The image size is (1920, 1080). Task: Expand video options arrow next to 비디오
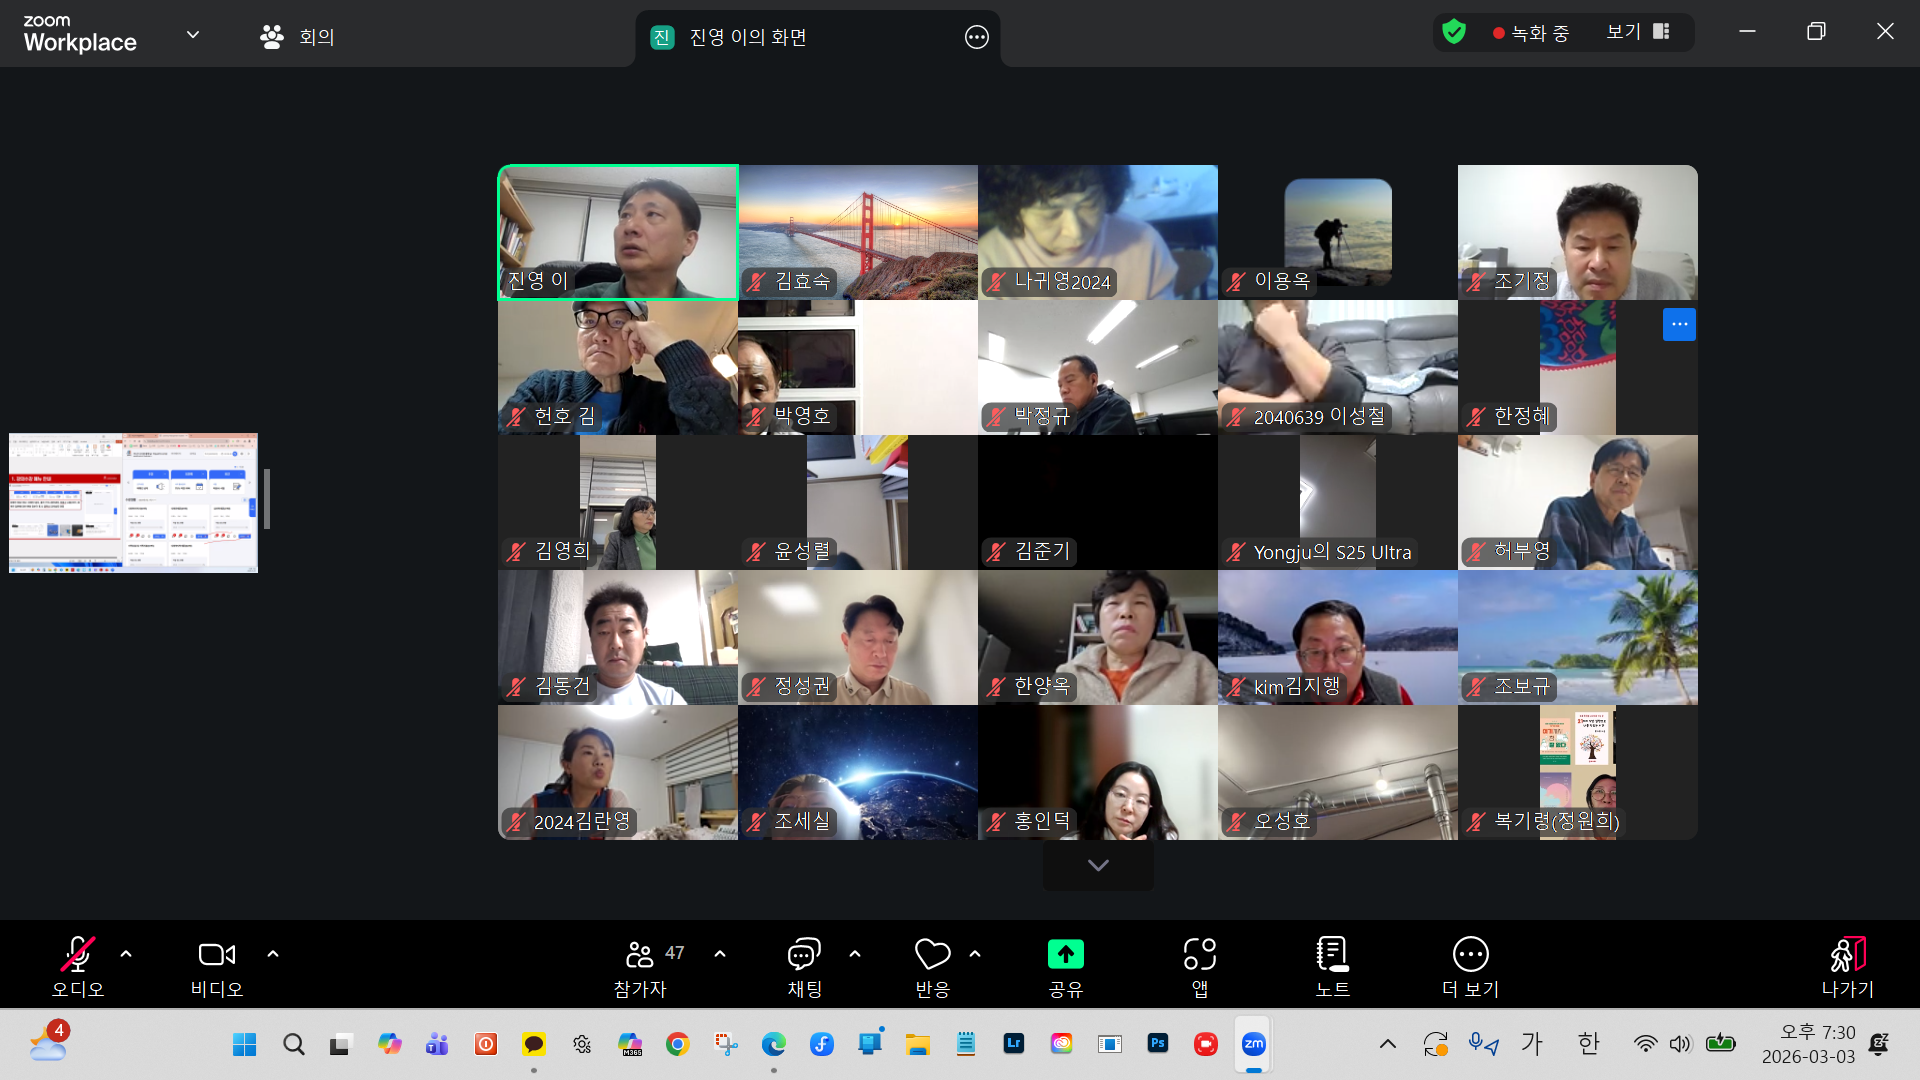click(x=273, y=954)
